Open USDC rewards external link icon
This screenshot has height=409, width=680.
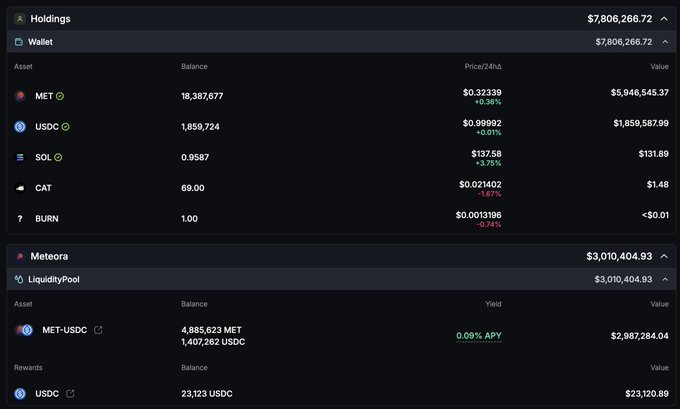point(70,394)
